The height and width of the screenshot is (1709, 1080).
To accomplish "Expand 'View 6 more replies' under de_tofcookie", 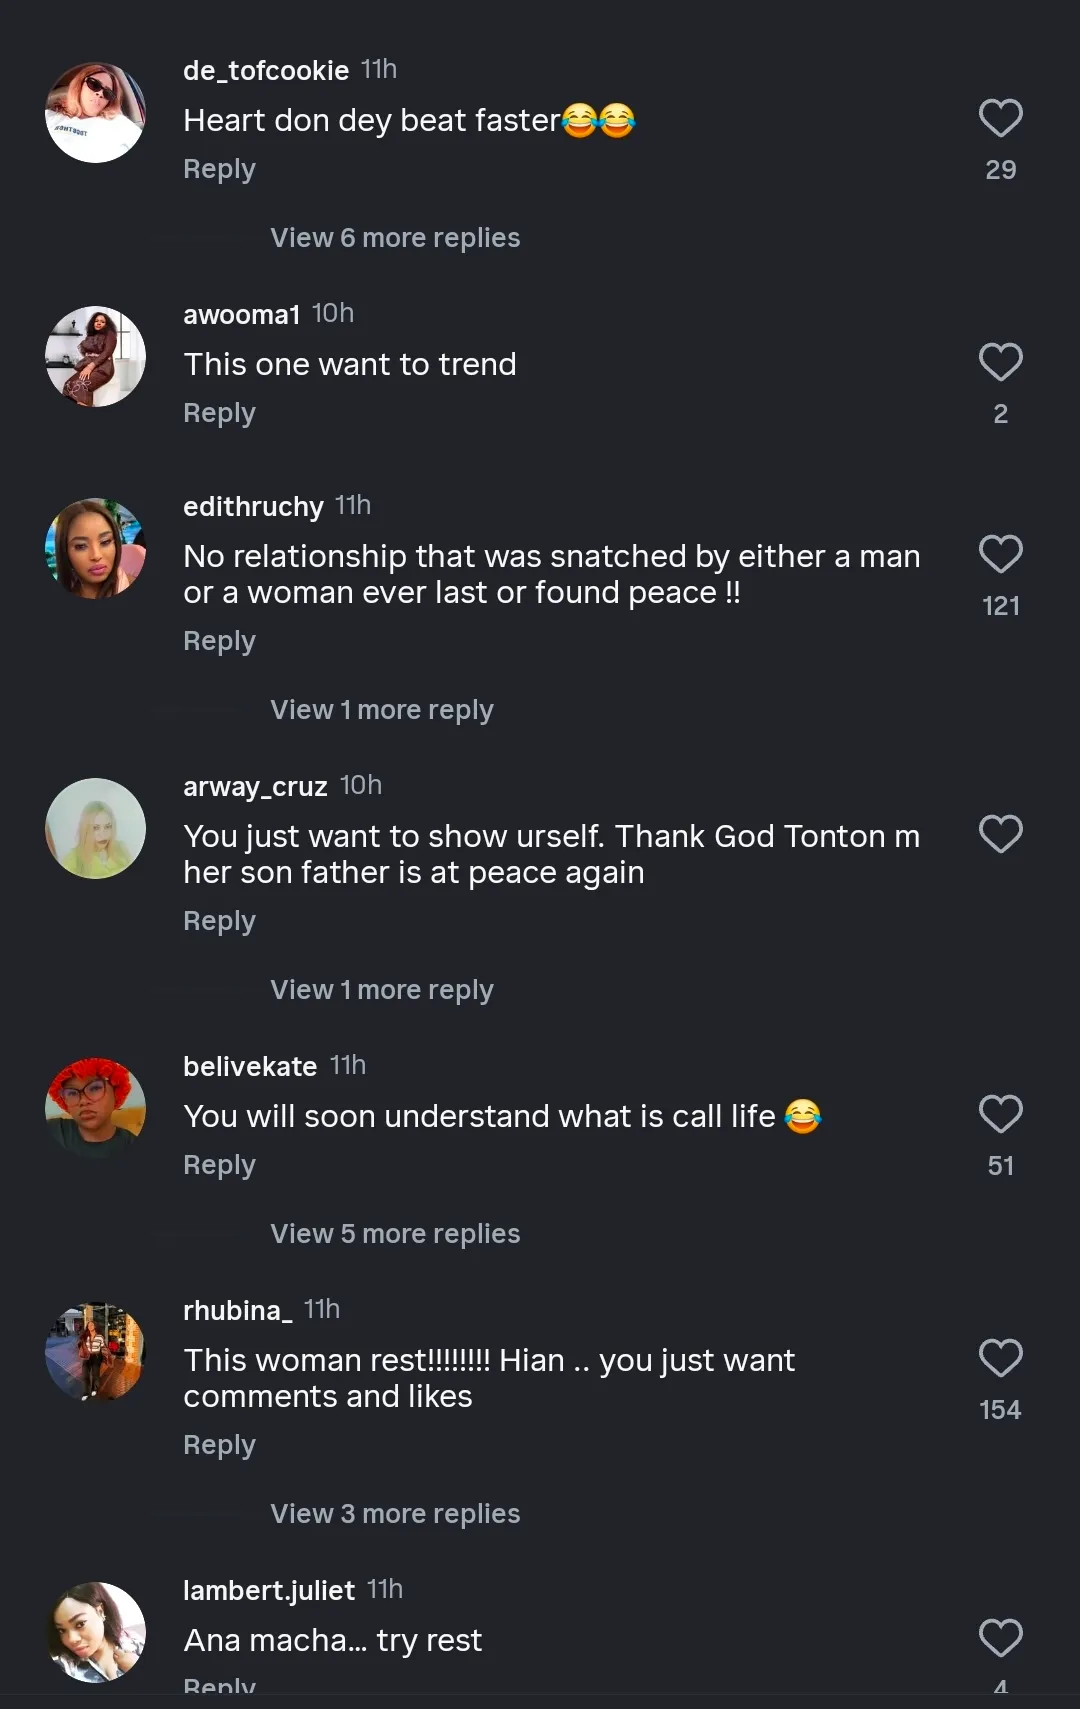I will (395, 238).
